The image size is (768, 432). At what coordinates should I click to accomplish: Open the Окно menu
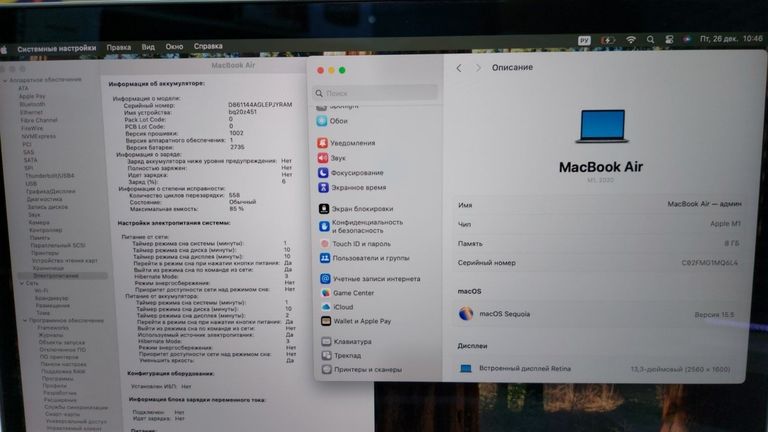(174, 47)
